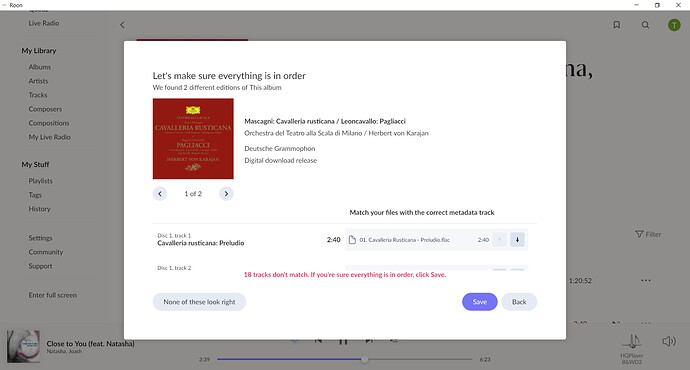Select the Orchestra del Teatro alla Scala text
This screenshot has width=690, height=370.
[336, 133]
